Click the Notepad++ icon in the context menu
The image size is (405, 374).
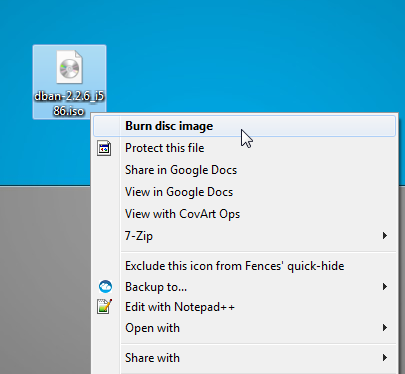(x=104, y=307)
